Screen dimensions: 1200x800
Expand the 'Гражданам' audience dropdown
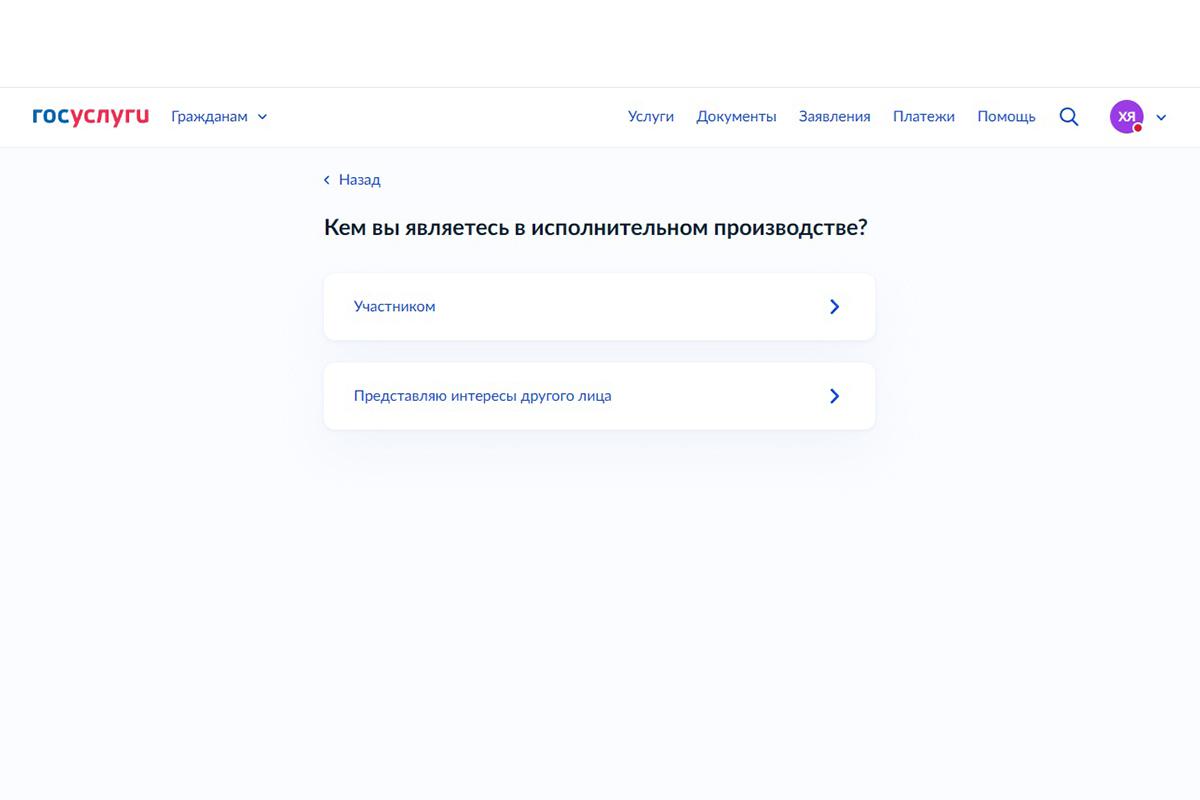pyautogui.click(x=210, y=116)
